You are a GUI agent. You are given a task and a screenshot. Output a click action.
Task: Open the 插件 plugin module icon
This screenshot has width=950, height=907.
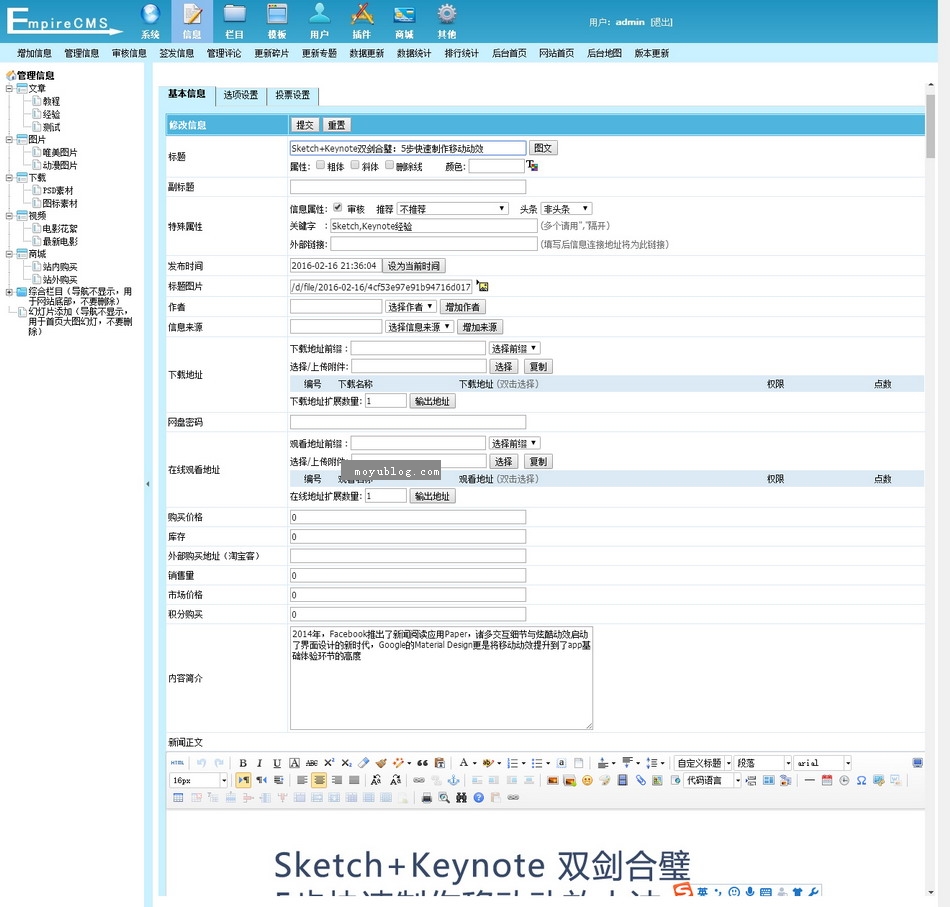pyautogui.click(x=362, y=21)
